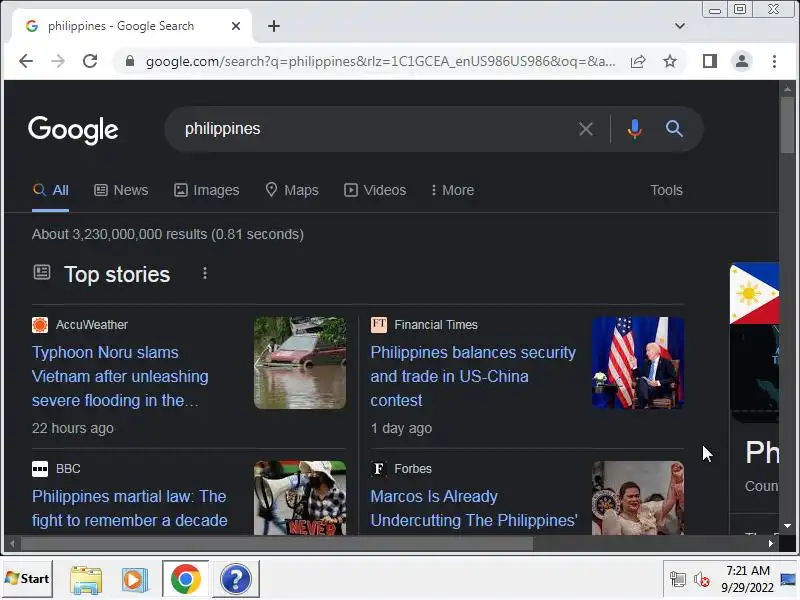The width and height of the screenshot is (800, 600).
Task: Click the Forbes source icon
Action: [x=379, y=469]
